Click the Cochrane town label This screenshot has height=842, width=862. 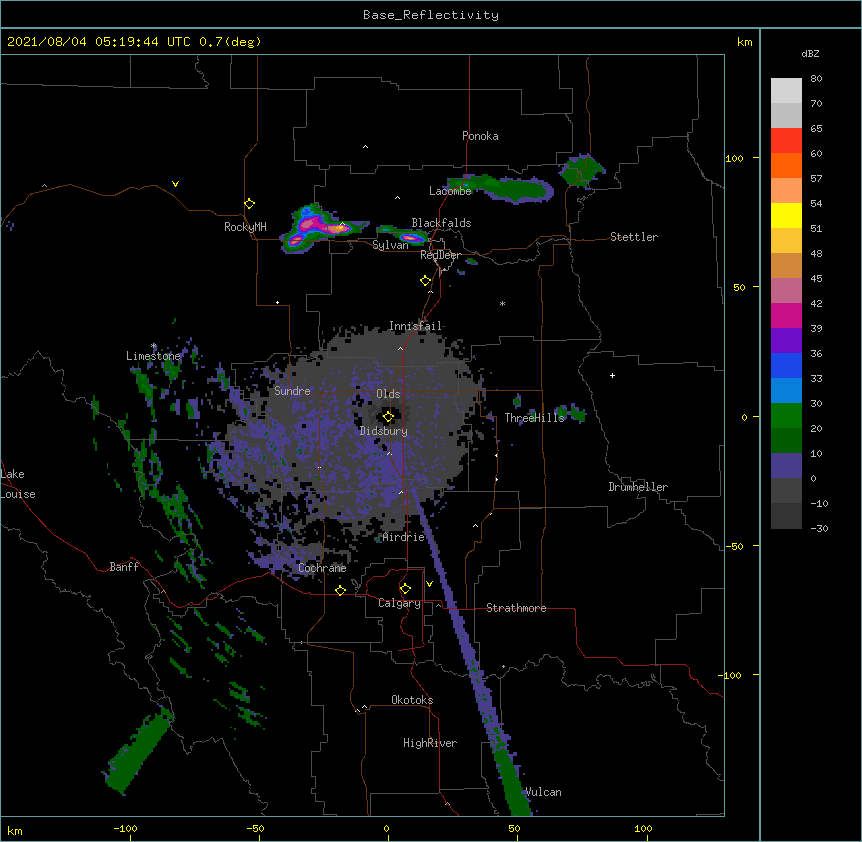point(322,568)
